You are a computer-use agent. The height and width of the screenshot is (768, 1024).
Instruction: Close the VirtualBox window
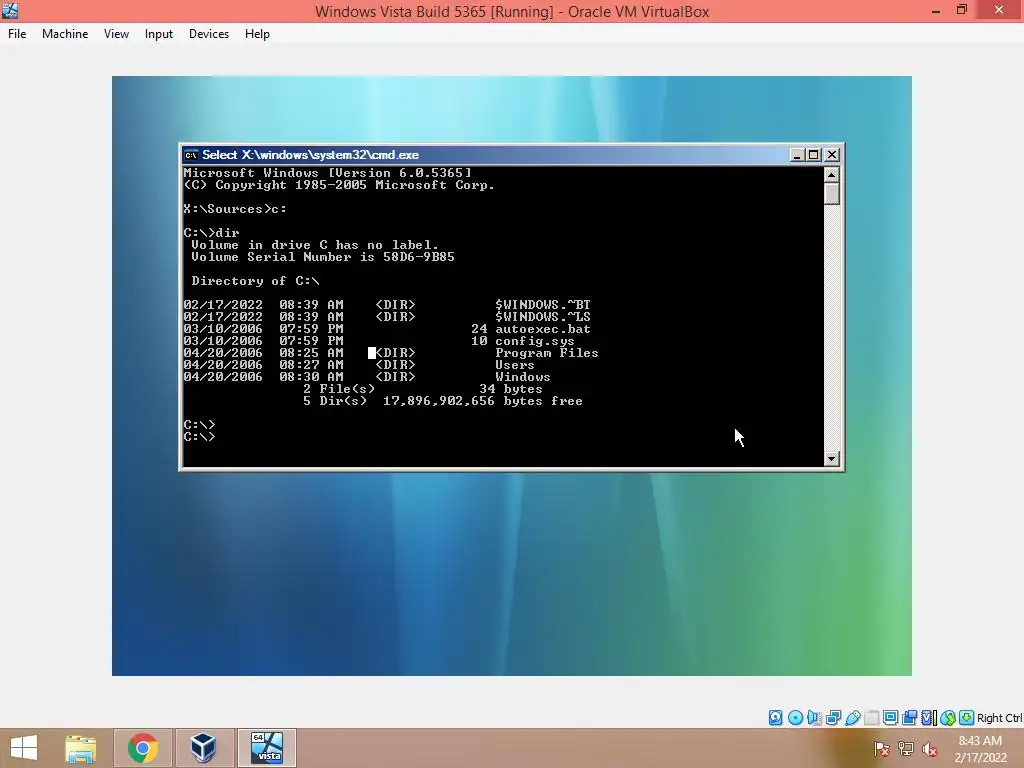[999, 10]
